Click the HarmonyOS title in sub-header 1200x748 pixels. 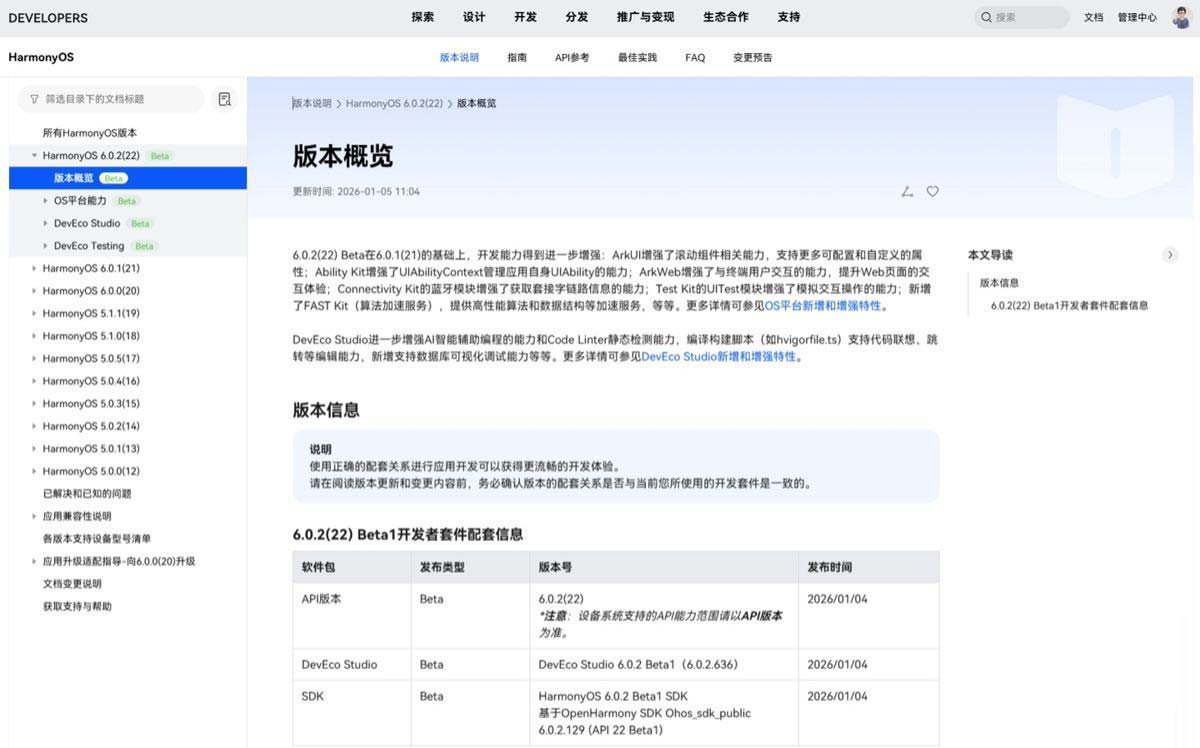[41, 58]
